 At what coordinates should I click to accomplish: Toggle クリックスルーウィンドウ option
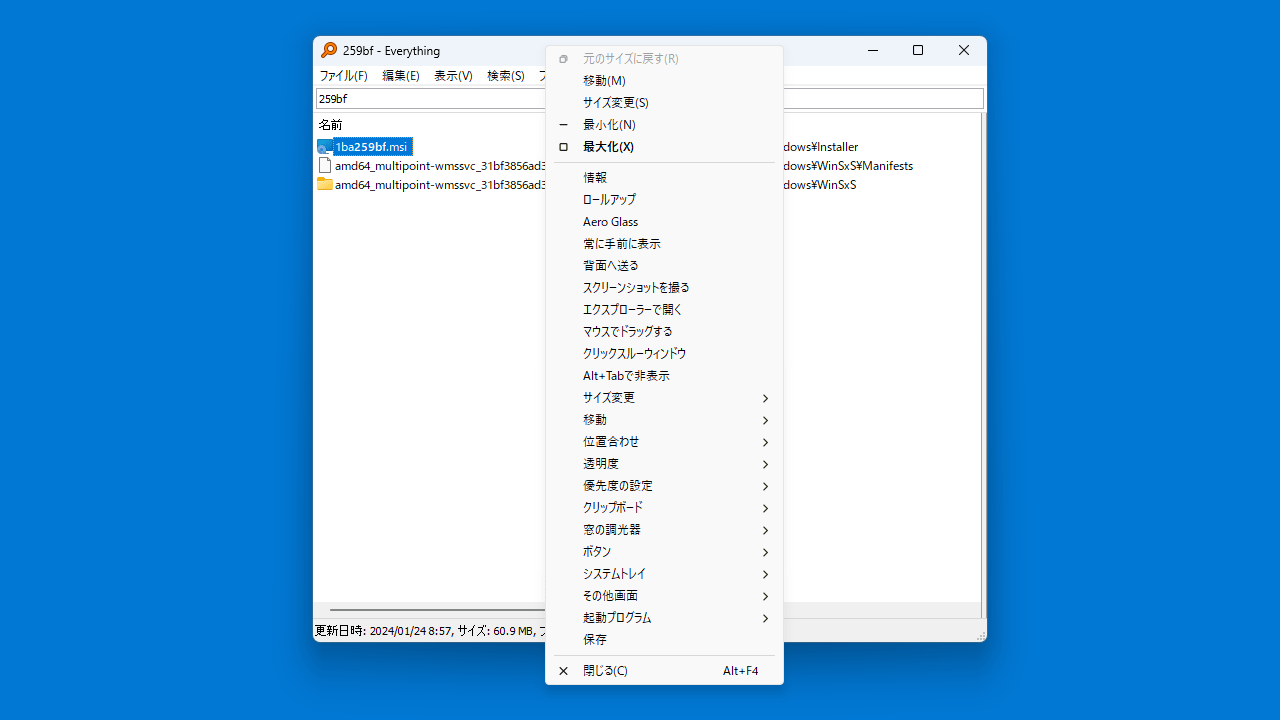(x=664, y=354)
